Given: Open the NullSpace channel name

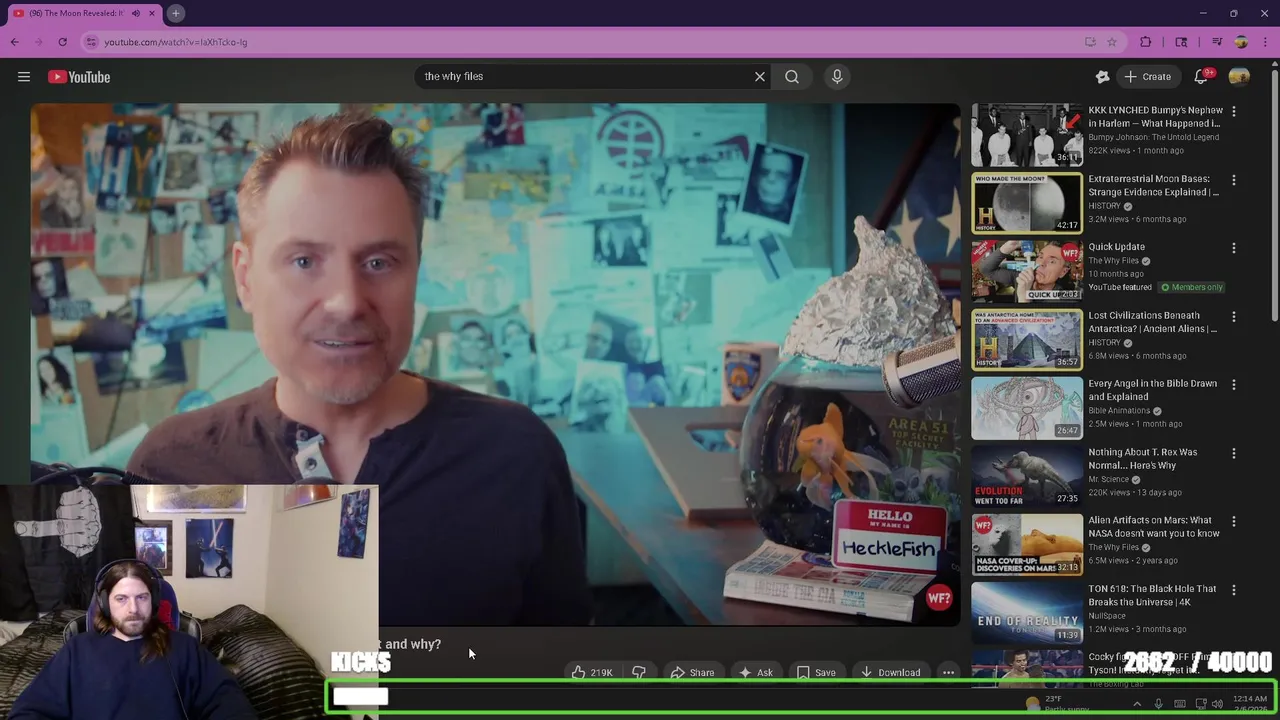Looking at the screenshot, I should pyautogui.click(x=1107, y=616).
